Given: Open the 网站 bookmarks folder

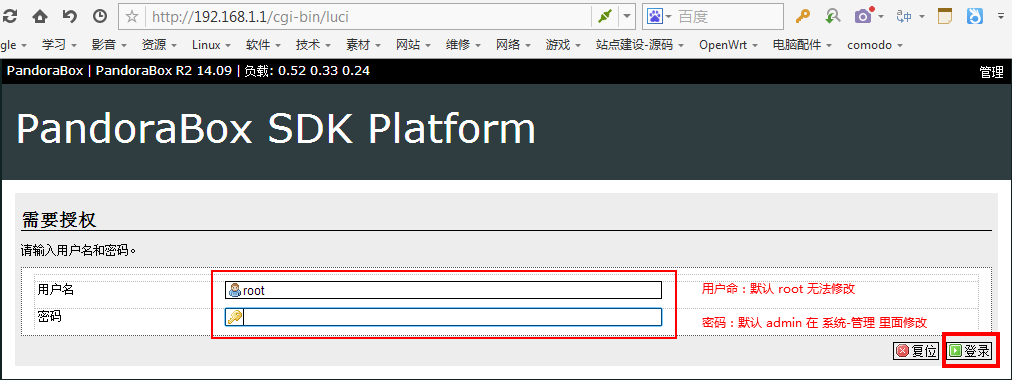Looking at the screenshot, I should (x=414, y=45).
